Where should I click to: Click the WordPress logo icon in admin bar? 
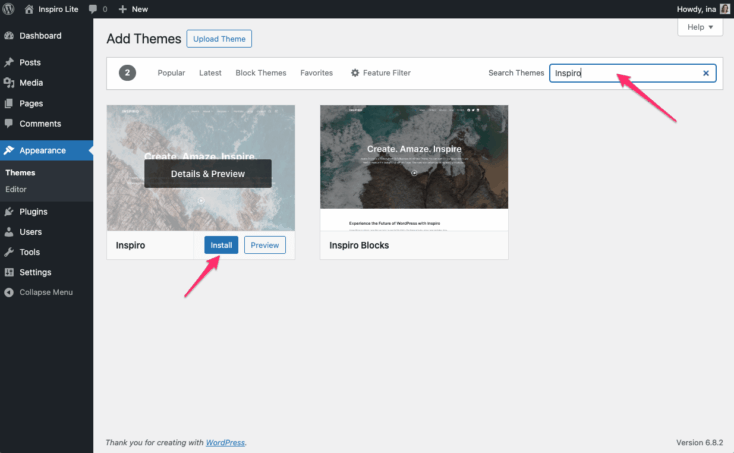(x=8, y=9)
